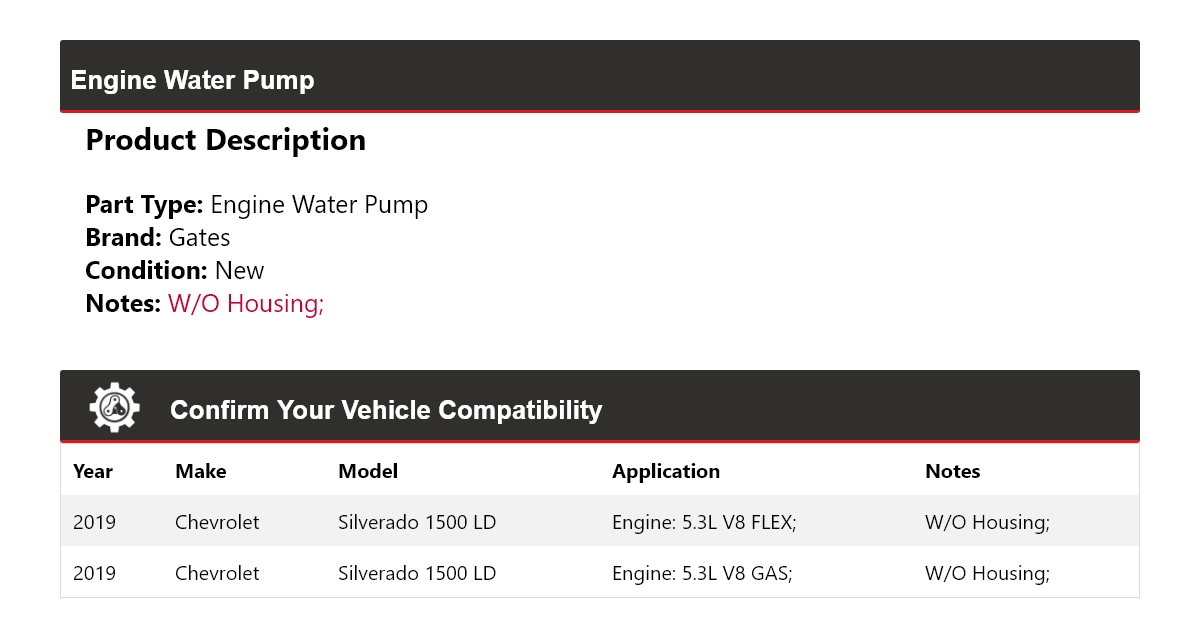This screenshot has height=638, width=1200.
Task: Click the Application column header
Action: pyautogui.click(x=666, y=471)
